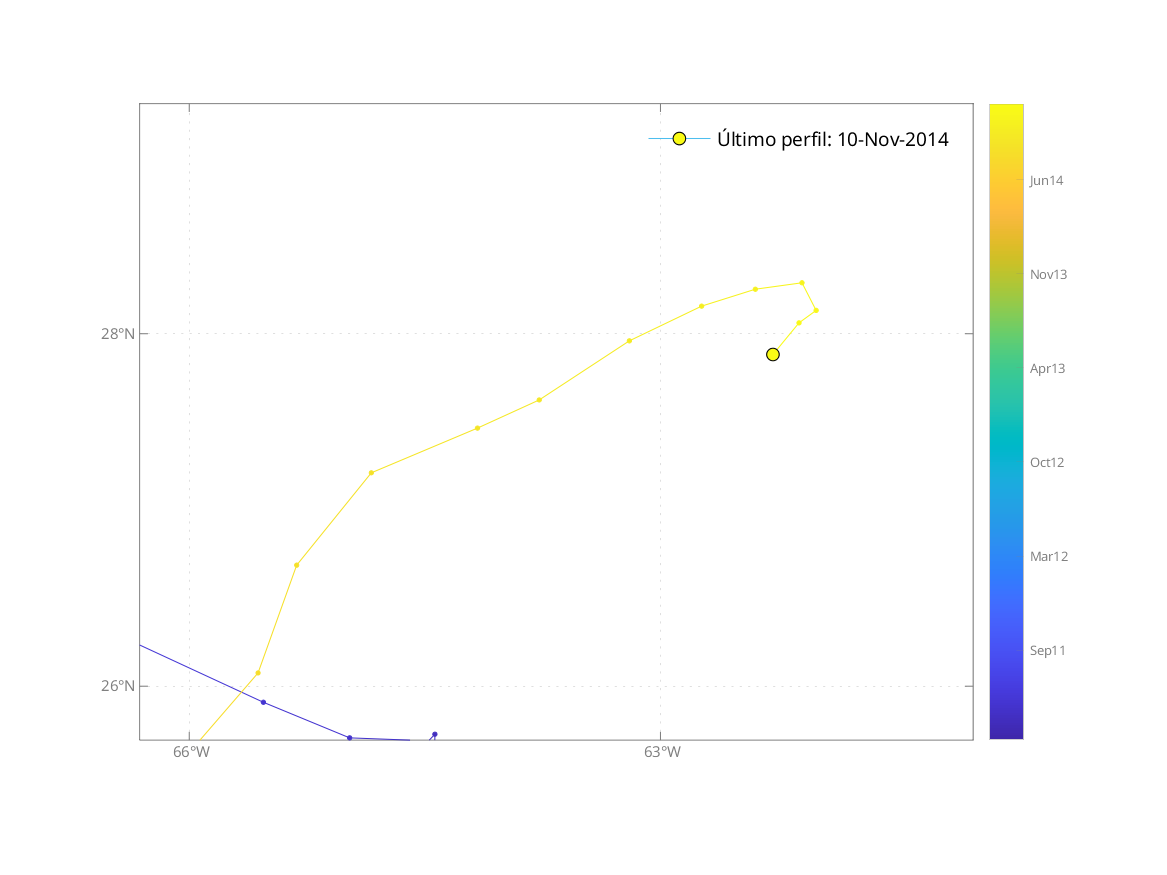Click the blue track point just below 26°N gridline
The image size is (1167, 875).
tap(263, 702)
